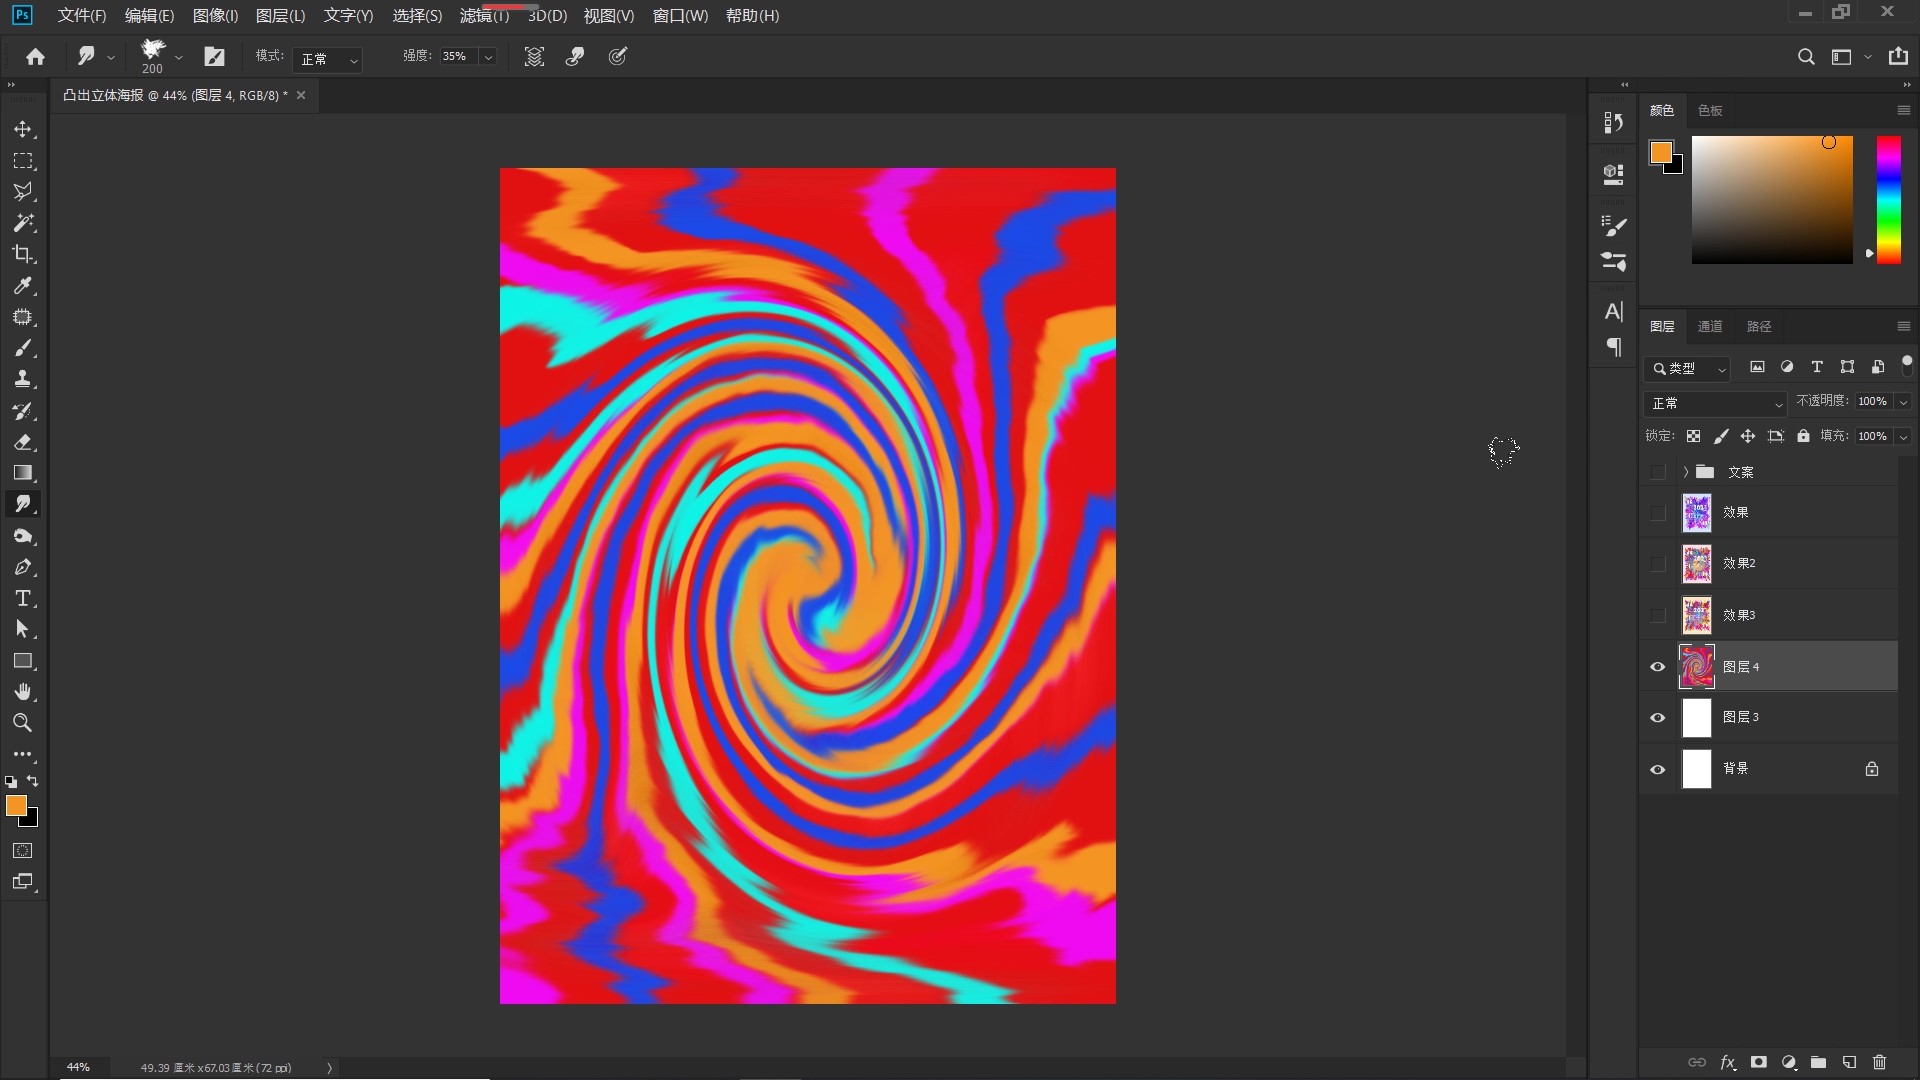Open the layer blend mode dropdown
The width and height of the screenshot is (1920, 1080).
pyautogui.click(x=1715, y=403)
